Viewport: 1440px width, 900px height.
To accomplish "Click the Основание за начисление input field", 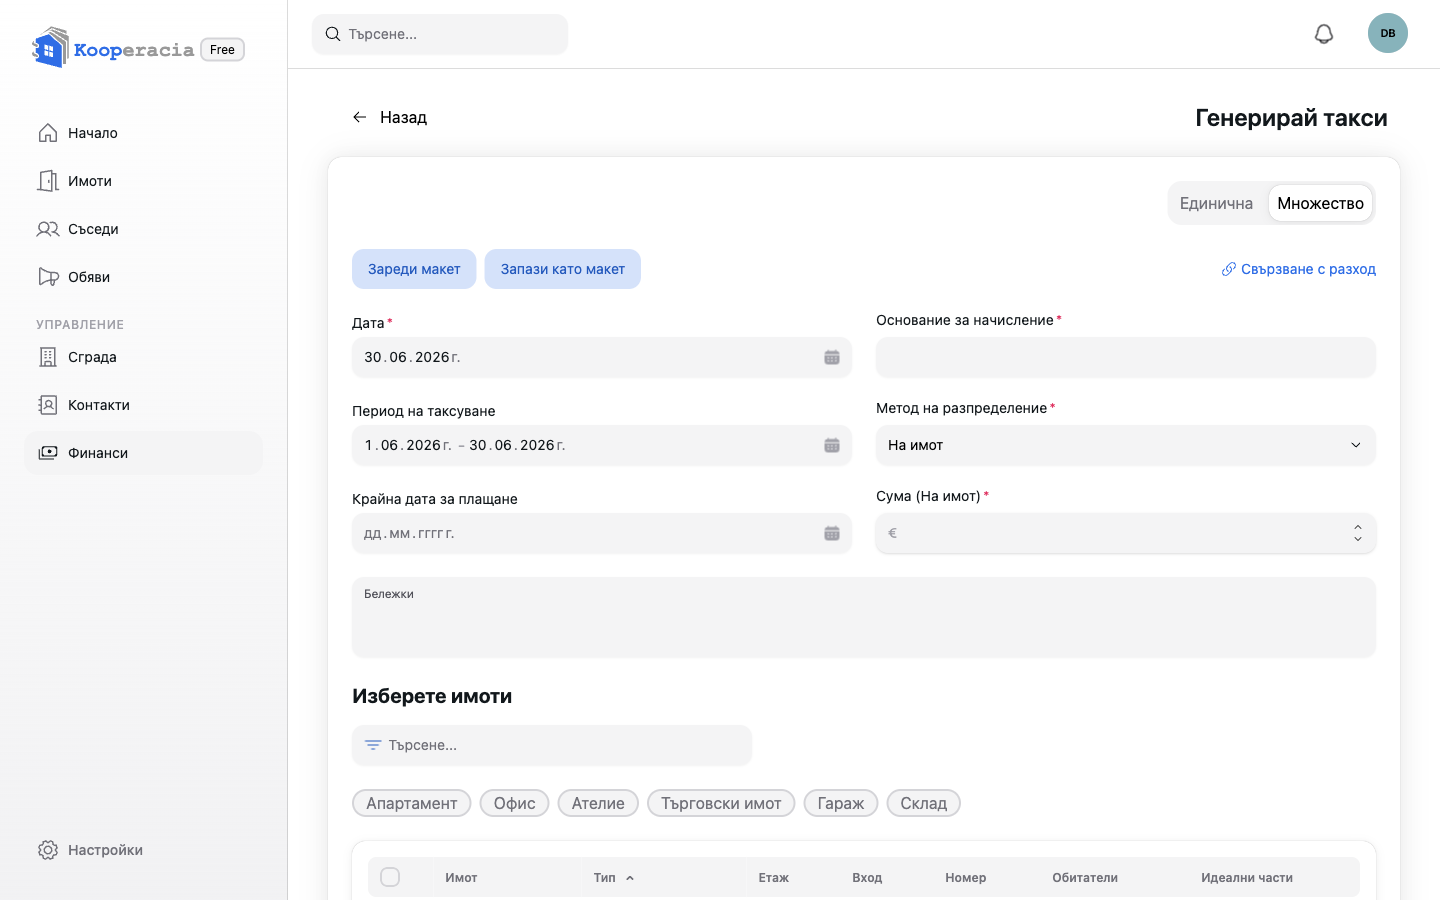I will [x=1126, y=357].
